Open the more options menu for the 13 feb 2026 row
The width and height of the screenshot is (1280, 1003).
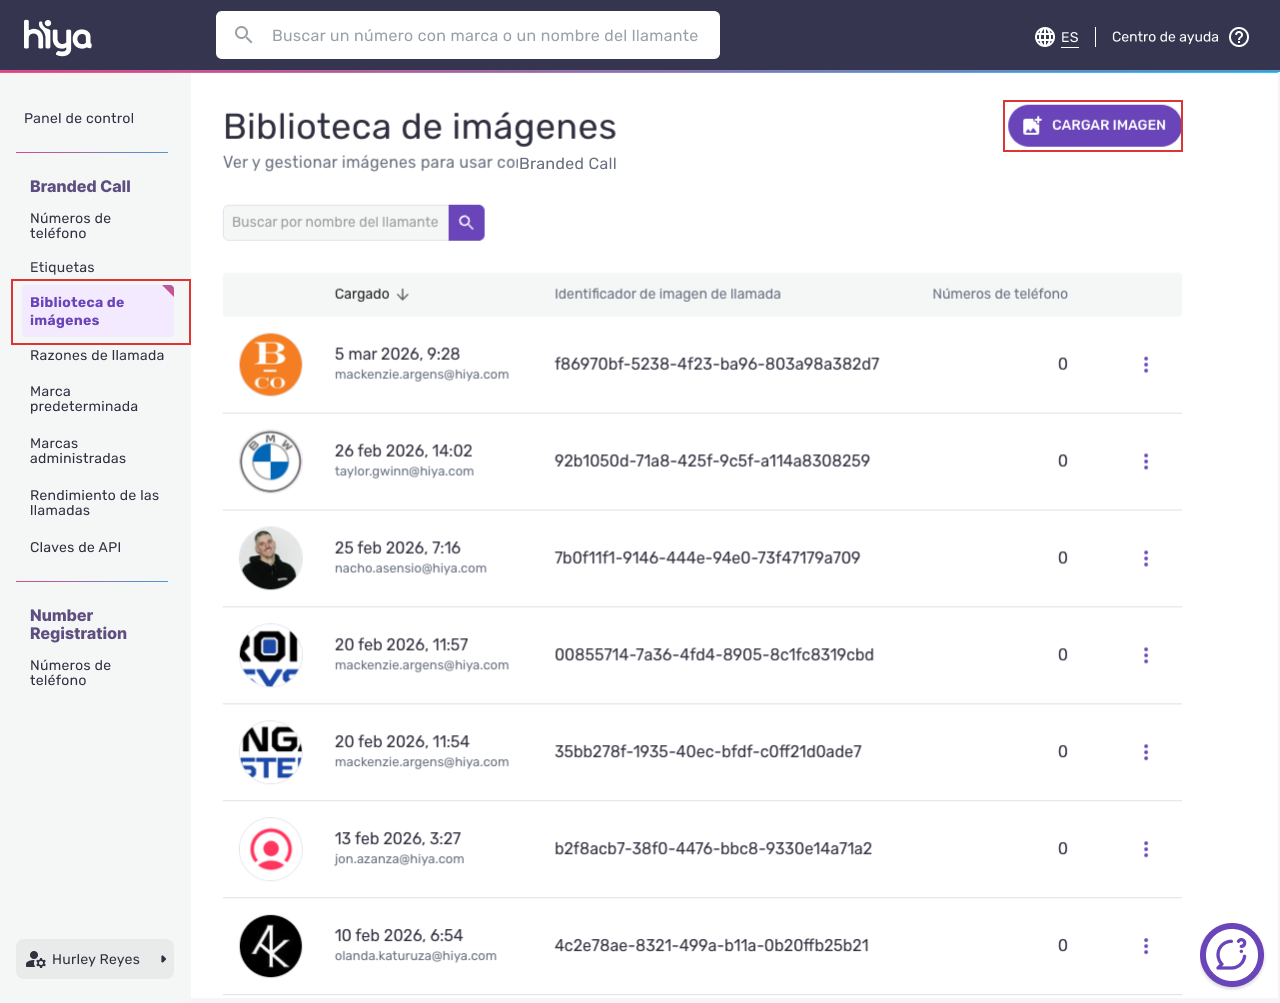[x=1146, y=849]
